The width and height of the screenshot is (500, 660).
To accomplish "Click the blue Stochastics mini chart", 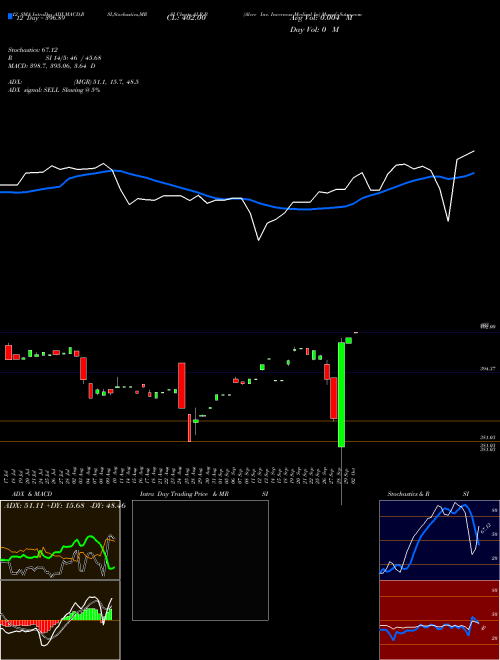I will pyautogui.click(x=439, y=540).
